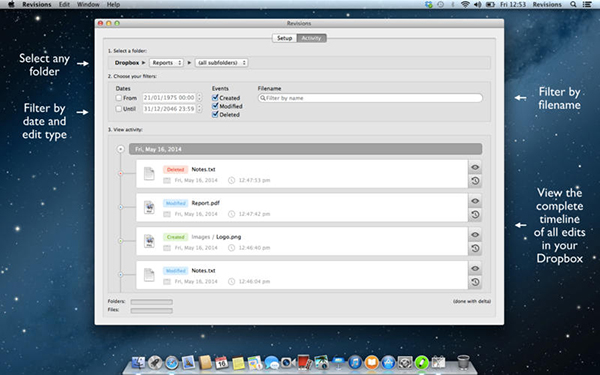Open iBooks from the dock
Viewport: 600px width, 375px height.
(x=372, y=362)
